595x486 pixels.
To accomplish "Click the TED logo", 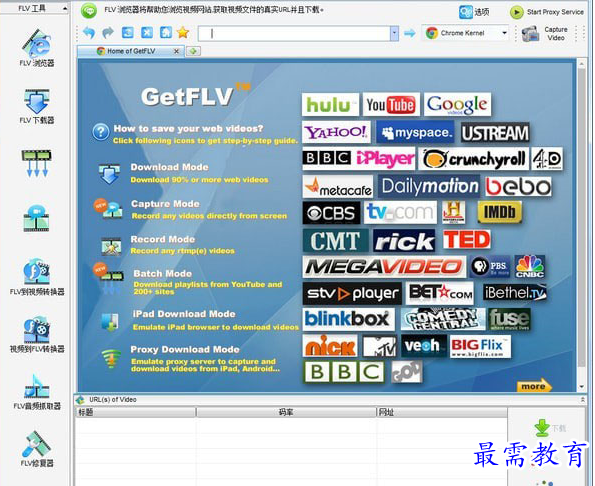I will click(466, 240).
